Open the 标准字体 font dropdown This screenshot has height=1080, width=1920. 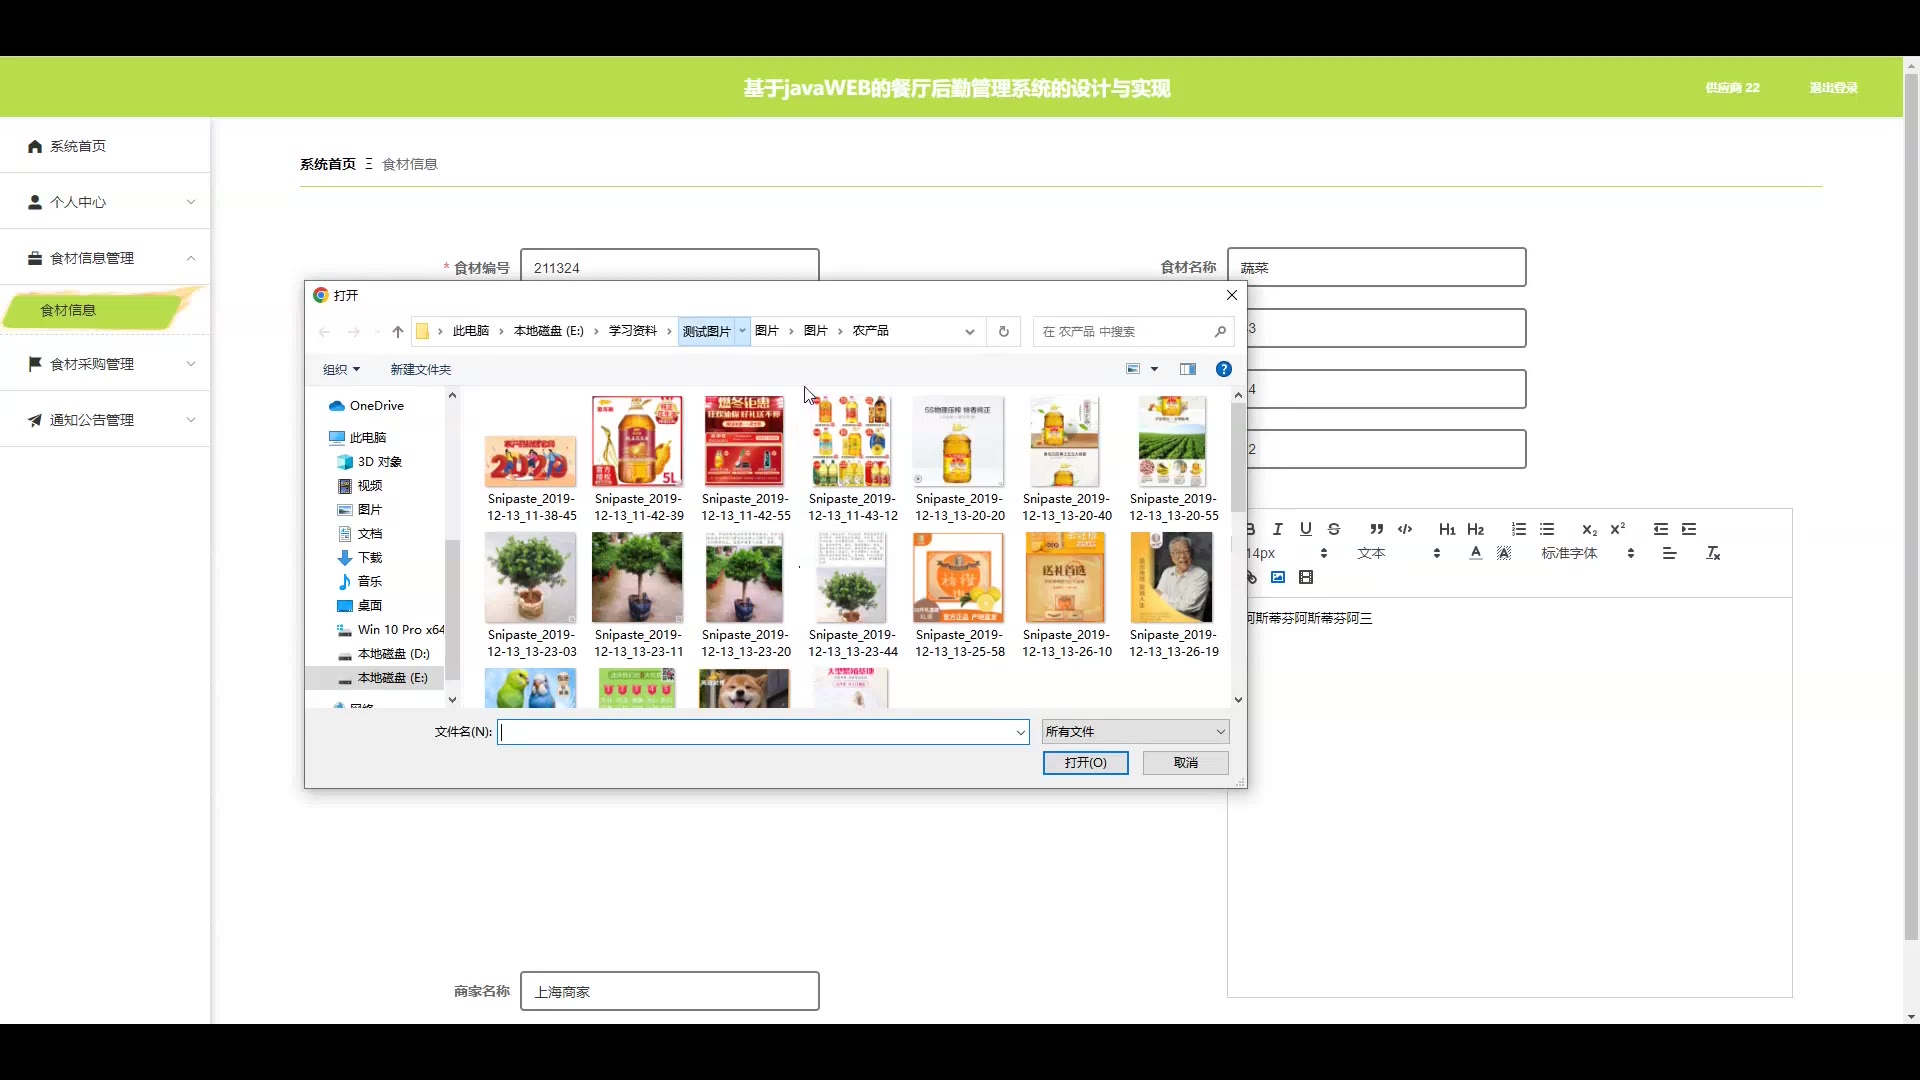1587,553
